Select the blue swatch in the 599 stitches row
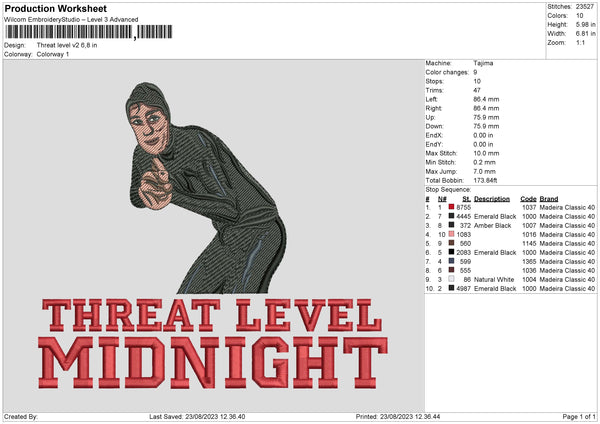The height and width of the screenshot is (424, 600). click(452, 261)
